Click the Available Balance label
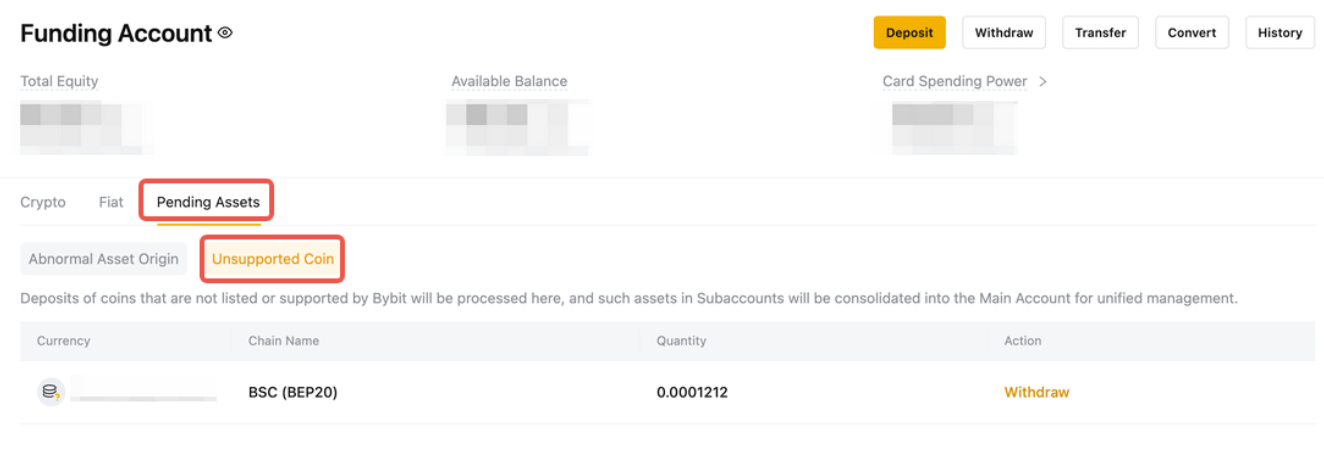1324x468 pixels. 509,82
